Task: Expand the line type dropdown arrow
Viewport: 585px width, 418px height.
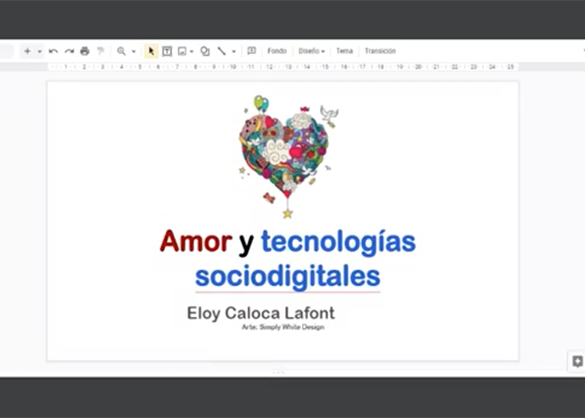Action: click(234, 51)
